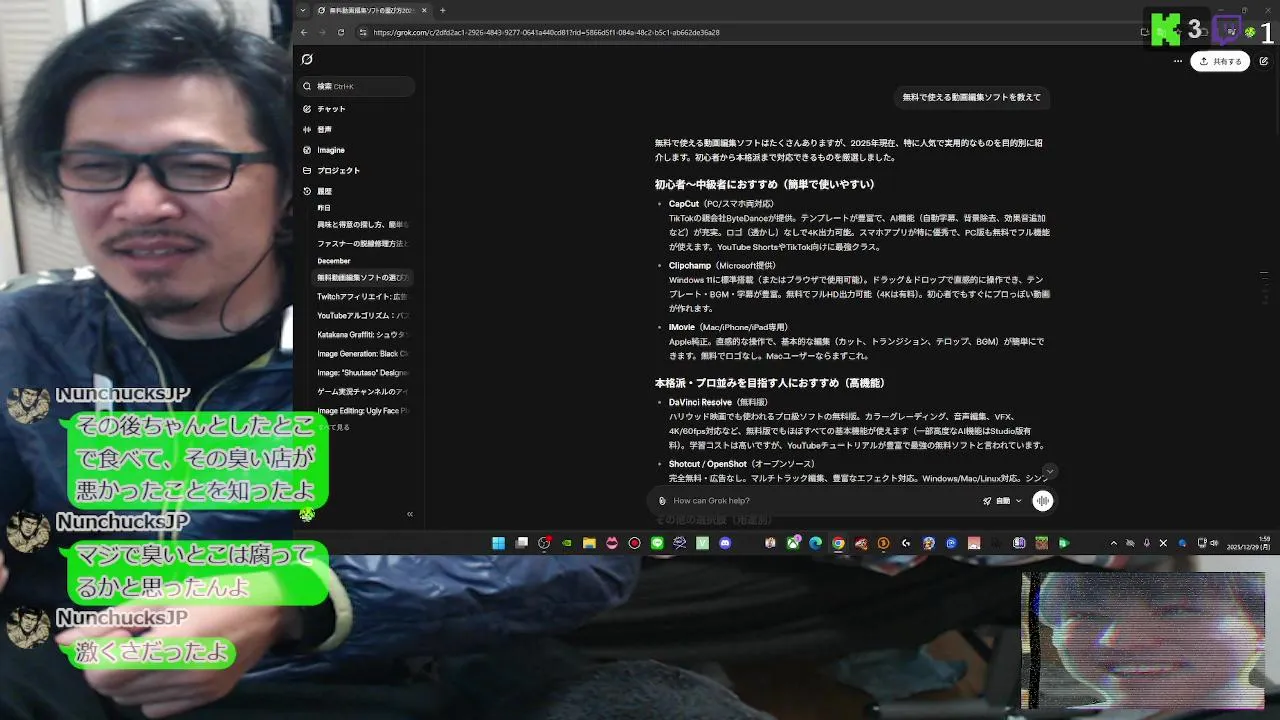Open the 検索 Ctrl+K search box
Viewport: 1280px width, 720px height.
click(x=358, y=86)
